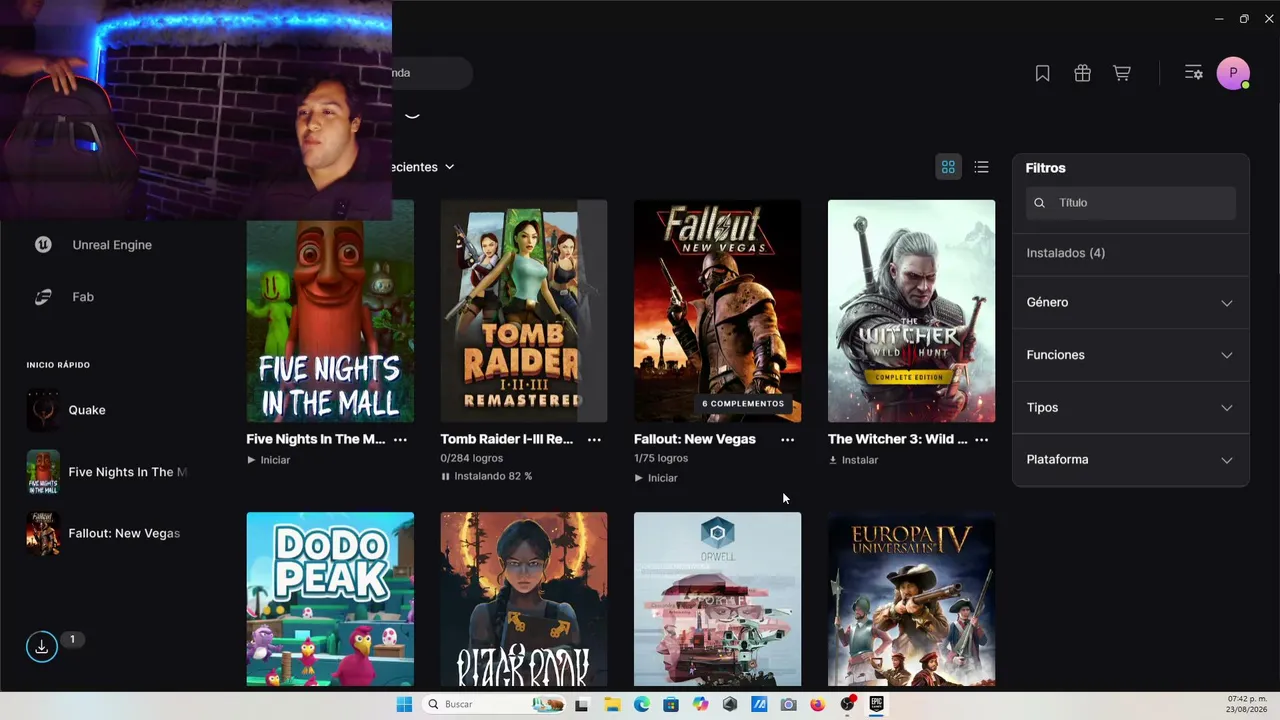1280x720 pixels.
Task: Open OBS Studio from the taskbar
Action: (847, 704)
